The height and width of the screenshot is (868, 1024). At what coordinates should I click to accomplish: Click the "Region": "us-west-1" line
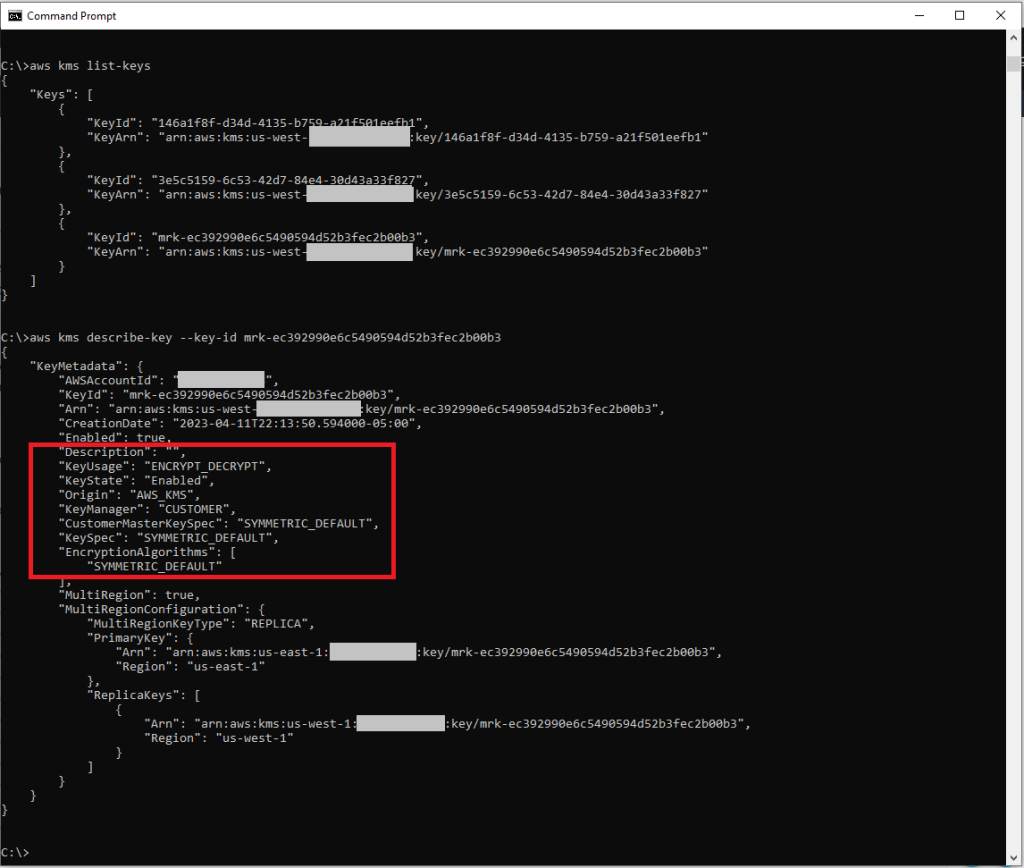click(219, 738)
